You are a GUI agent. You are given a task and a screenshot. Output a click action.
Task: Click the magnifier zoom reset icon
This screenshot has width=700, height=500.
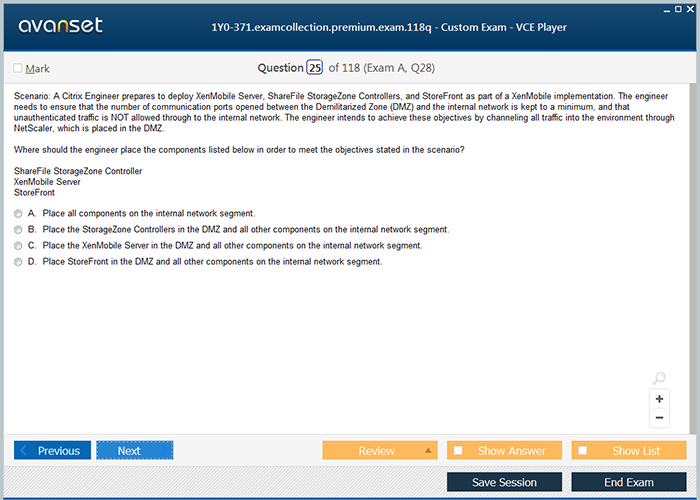659,378
